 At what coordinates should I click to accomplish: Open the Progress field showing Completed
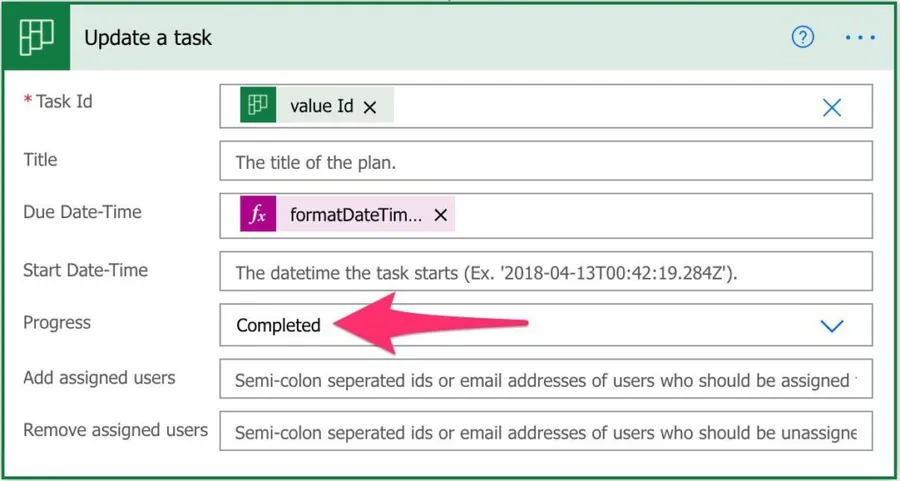[500, 326]
